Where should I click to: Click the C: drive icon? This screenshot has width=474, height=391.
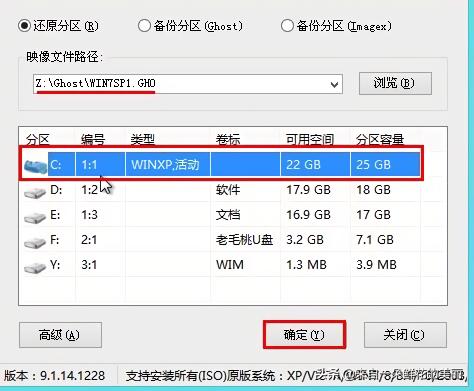tap(35, 166)
